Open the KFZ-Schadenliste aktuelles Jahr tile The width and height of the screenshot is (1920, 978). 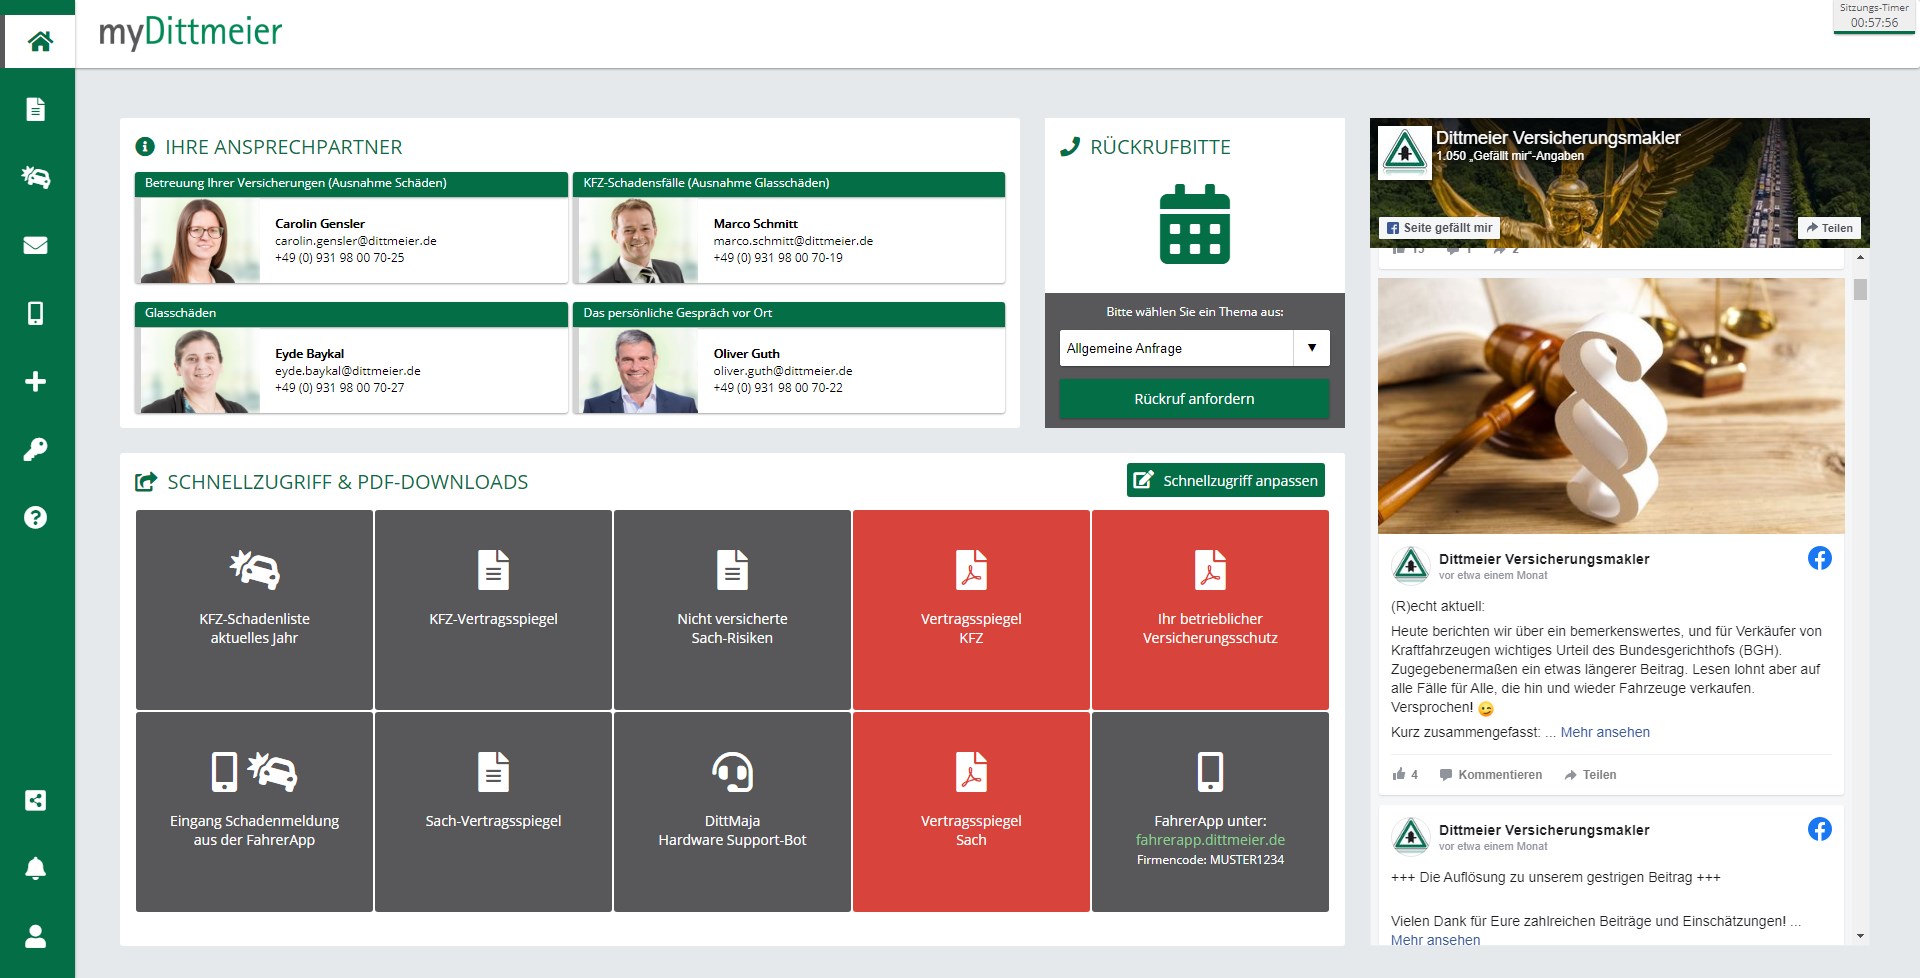[x=254, y=610]
